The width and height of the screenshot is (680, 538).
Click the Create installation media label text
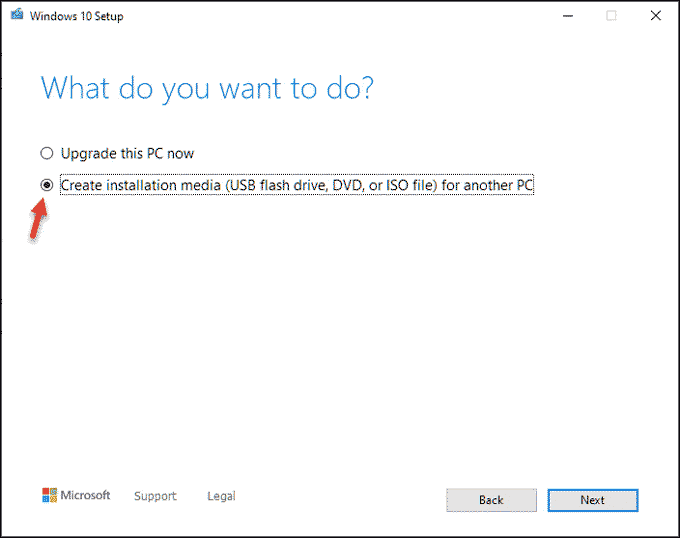tap(297, 185)
